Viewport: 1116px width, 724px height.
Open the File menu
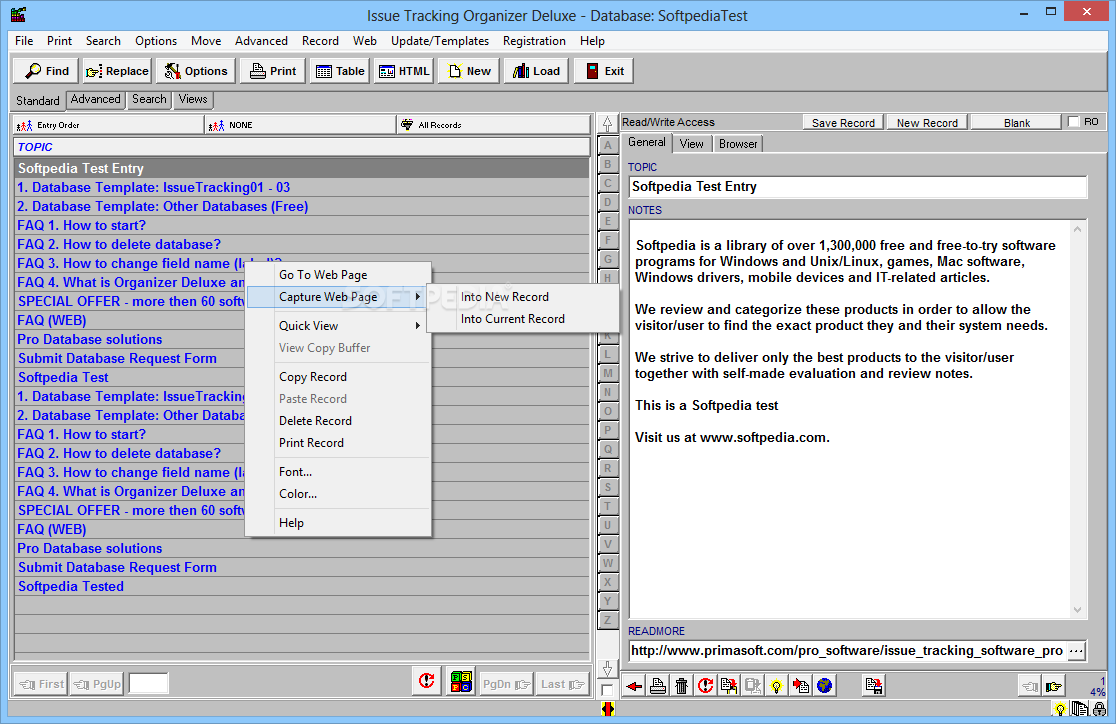(x=24, y=41)
